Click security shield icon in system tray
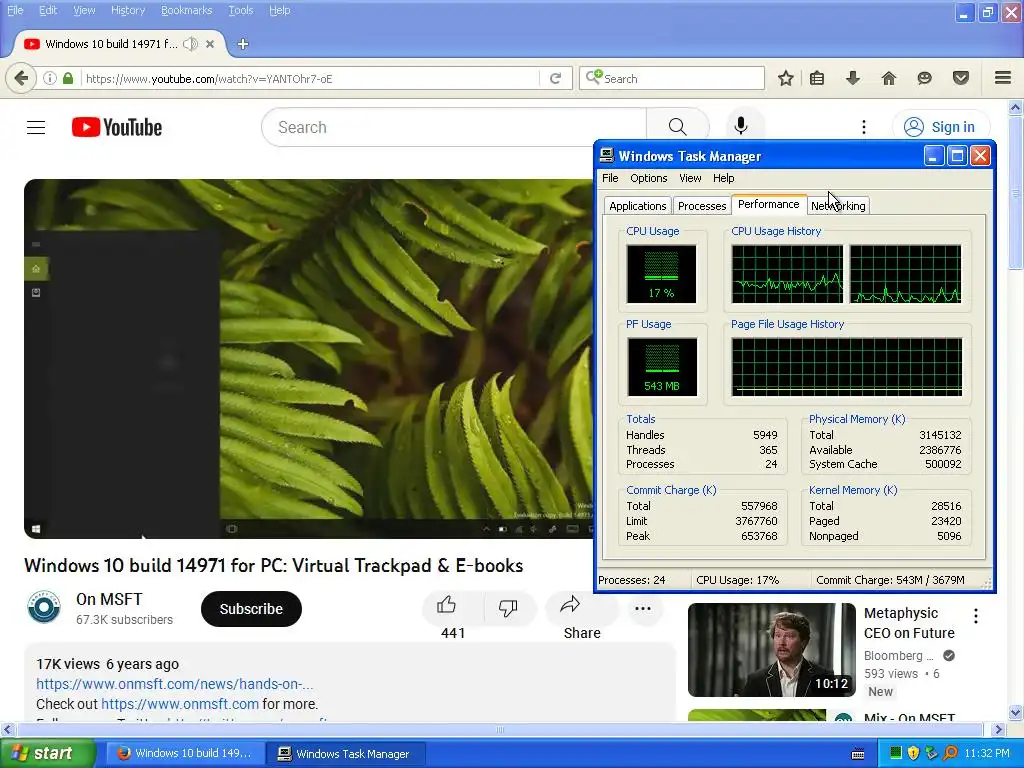 point(913,753)
